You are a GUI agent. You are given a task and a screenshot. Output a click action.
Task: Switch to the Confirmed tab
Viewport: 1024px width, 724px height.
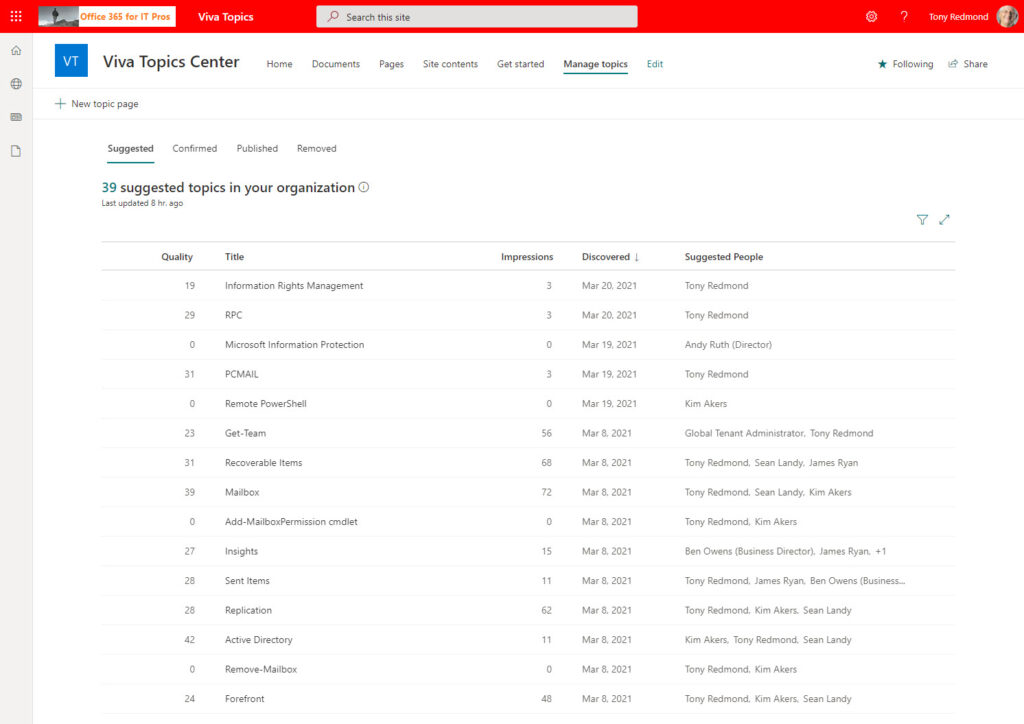pos(195,149)
